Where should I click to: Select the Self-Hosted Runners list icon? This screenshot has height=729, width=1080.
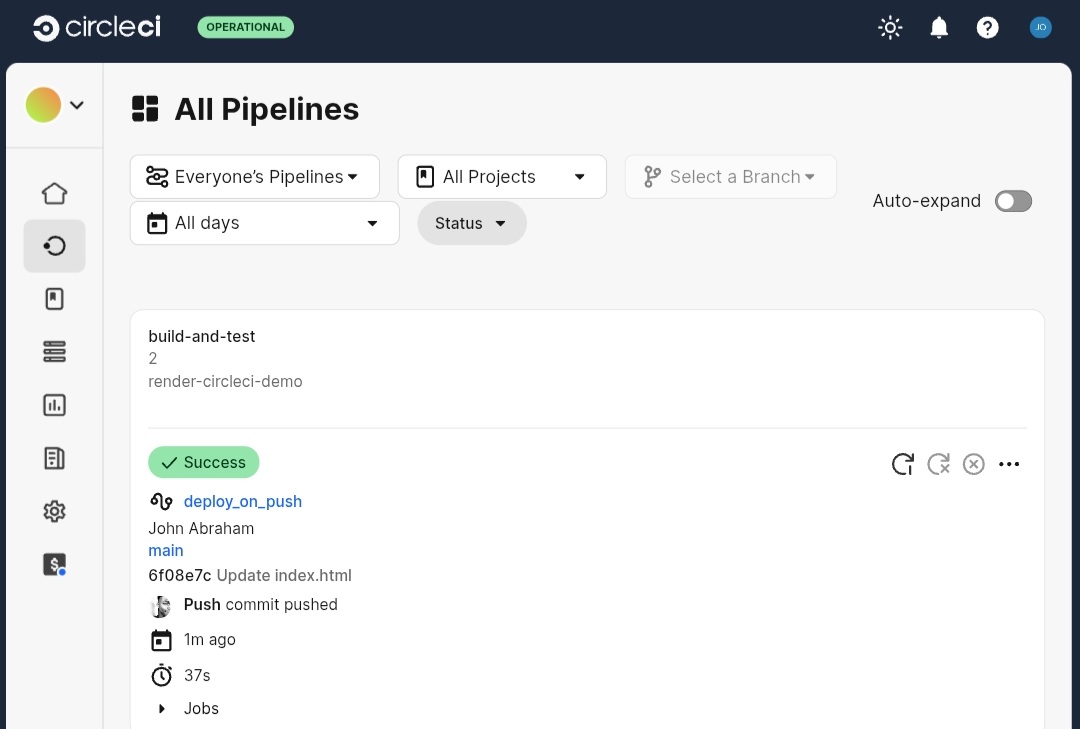click(54, 351)
